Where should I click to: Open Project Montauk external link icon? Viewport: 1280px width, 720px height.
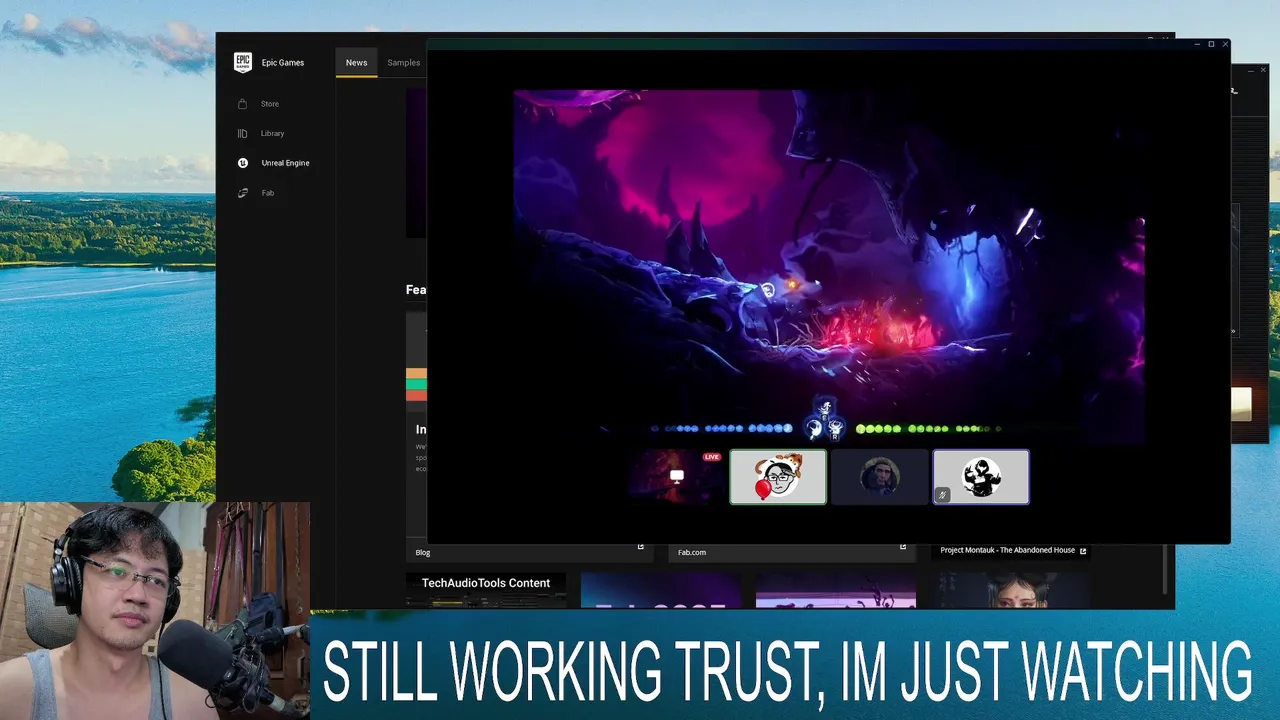pyautogui.click(x=1083, y=550)
